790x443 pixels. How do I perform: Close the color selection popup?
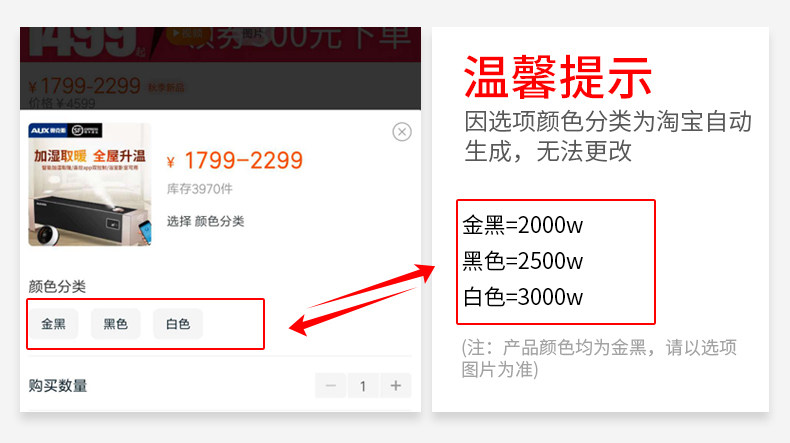(x=402, y=132)
